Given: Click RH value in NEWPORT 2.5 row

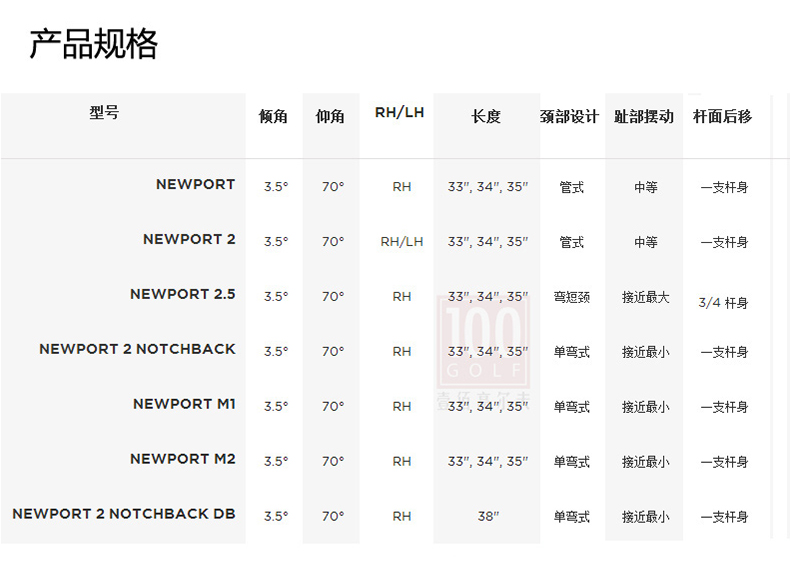Looking at the screenshot, I should pyautogui.click(x=402, y=297).
